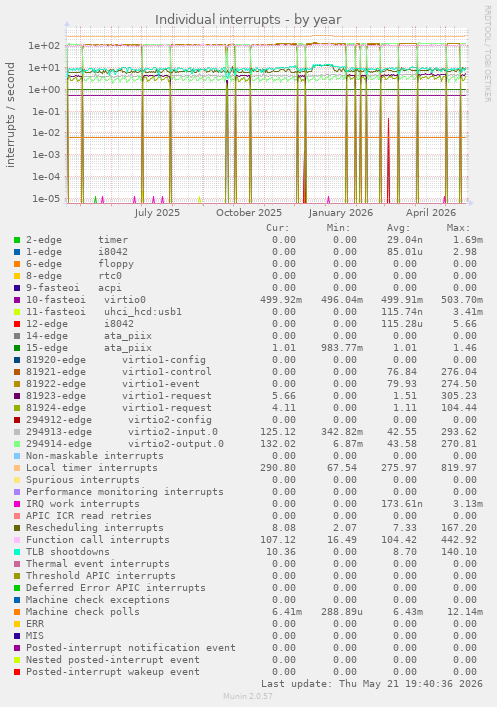This screenshot has height=707, width=497.
Task: Select the Machine check polls label
Action: coord(83,612)
